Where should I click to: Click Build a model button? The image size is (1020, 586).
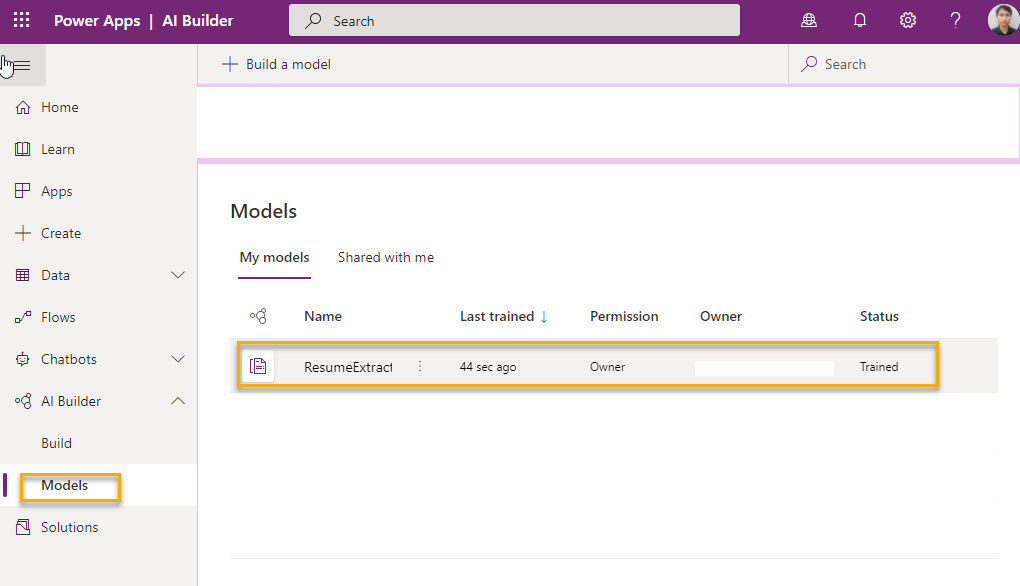coord(276,64)
